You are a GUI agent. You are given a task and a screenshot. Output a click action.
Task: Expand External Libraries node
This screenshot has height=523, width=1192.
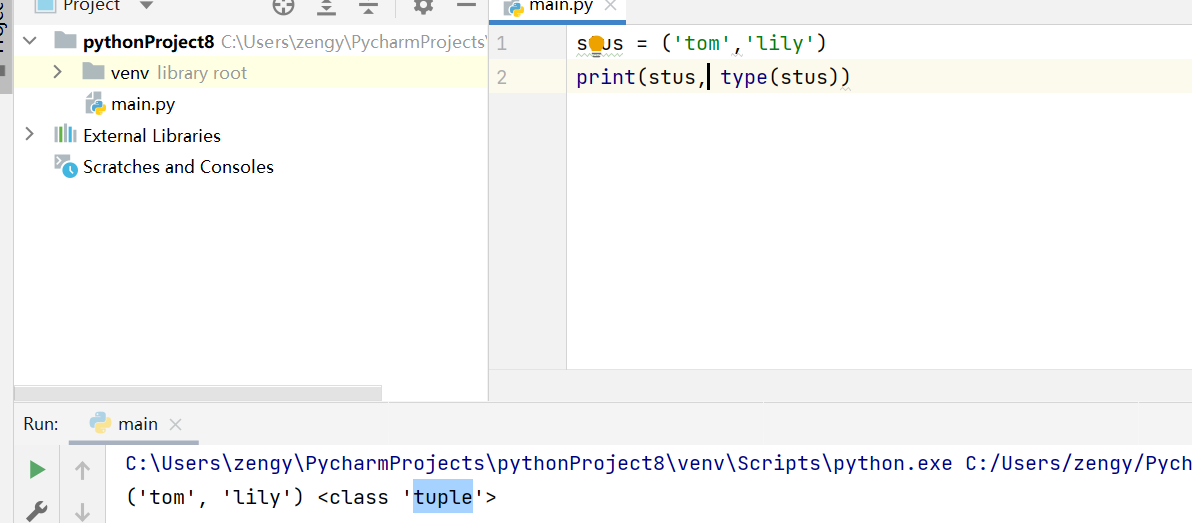point(30,135)
